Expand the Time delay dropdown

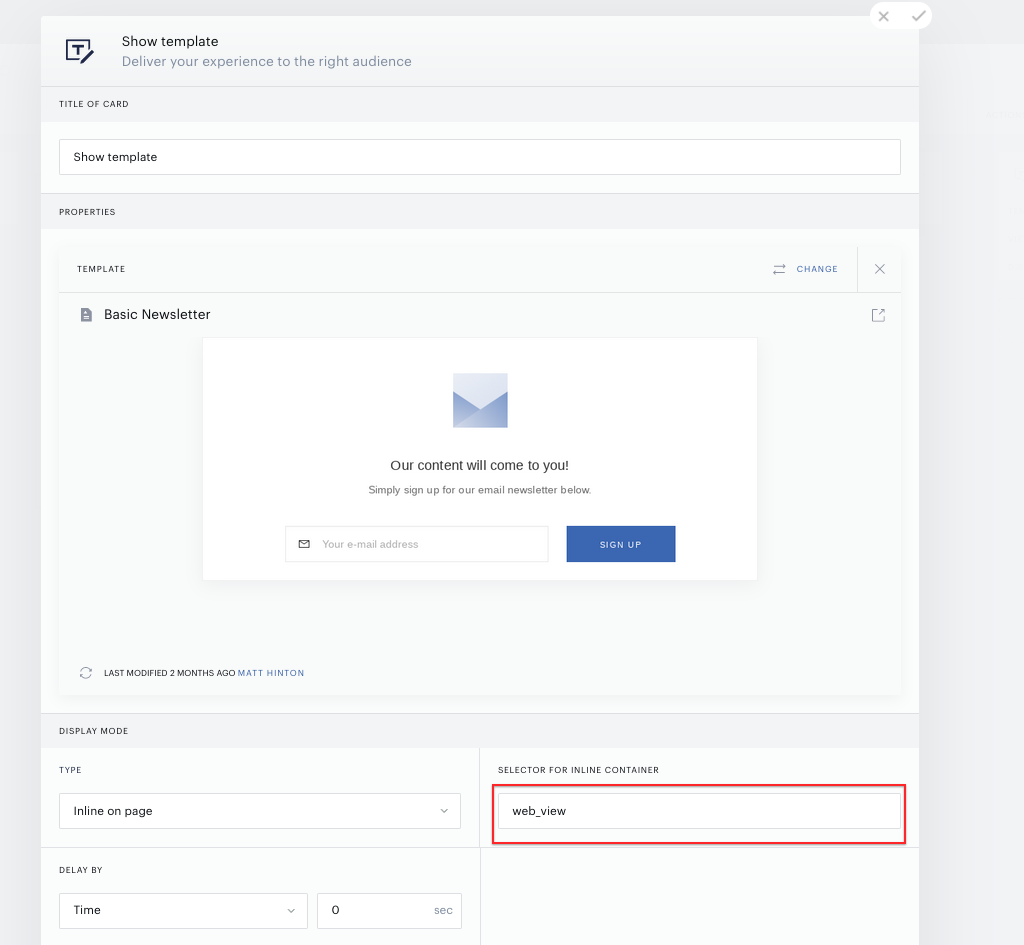tap(183, 910)
